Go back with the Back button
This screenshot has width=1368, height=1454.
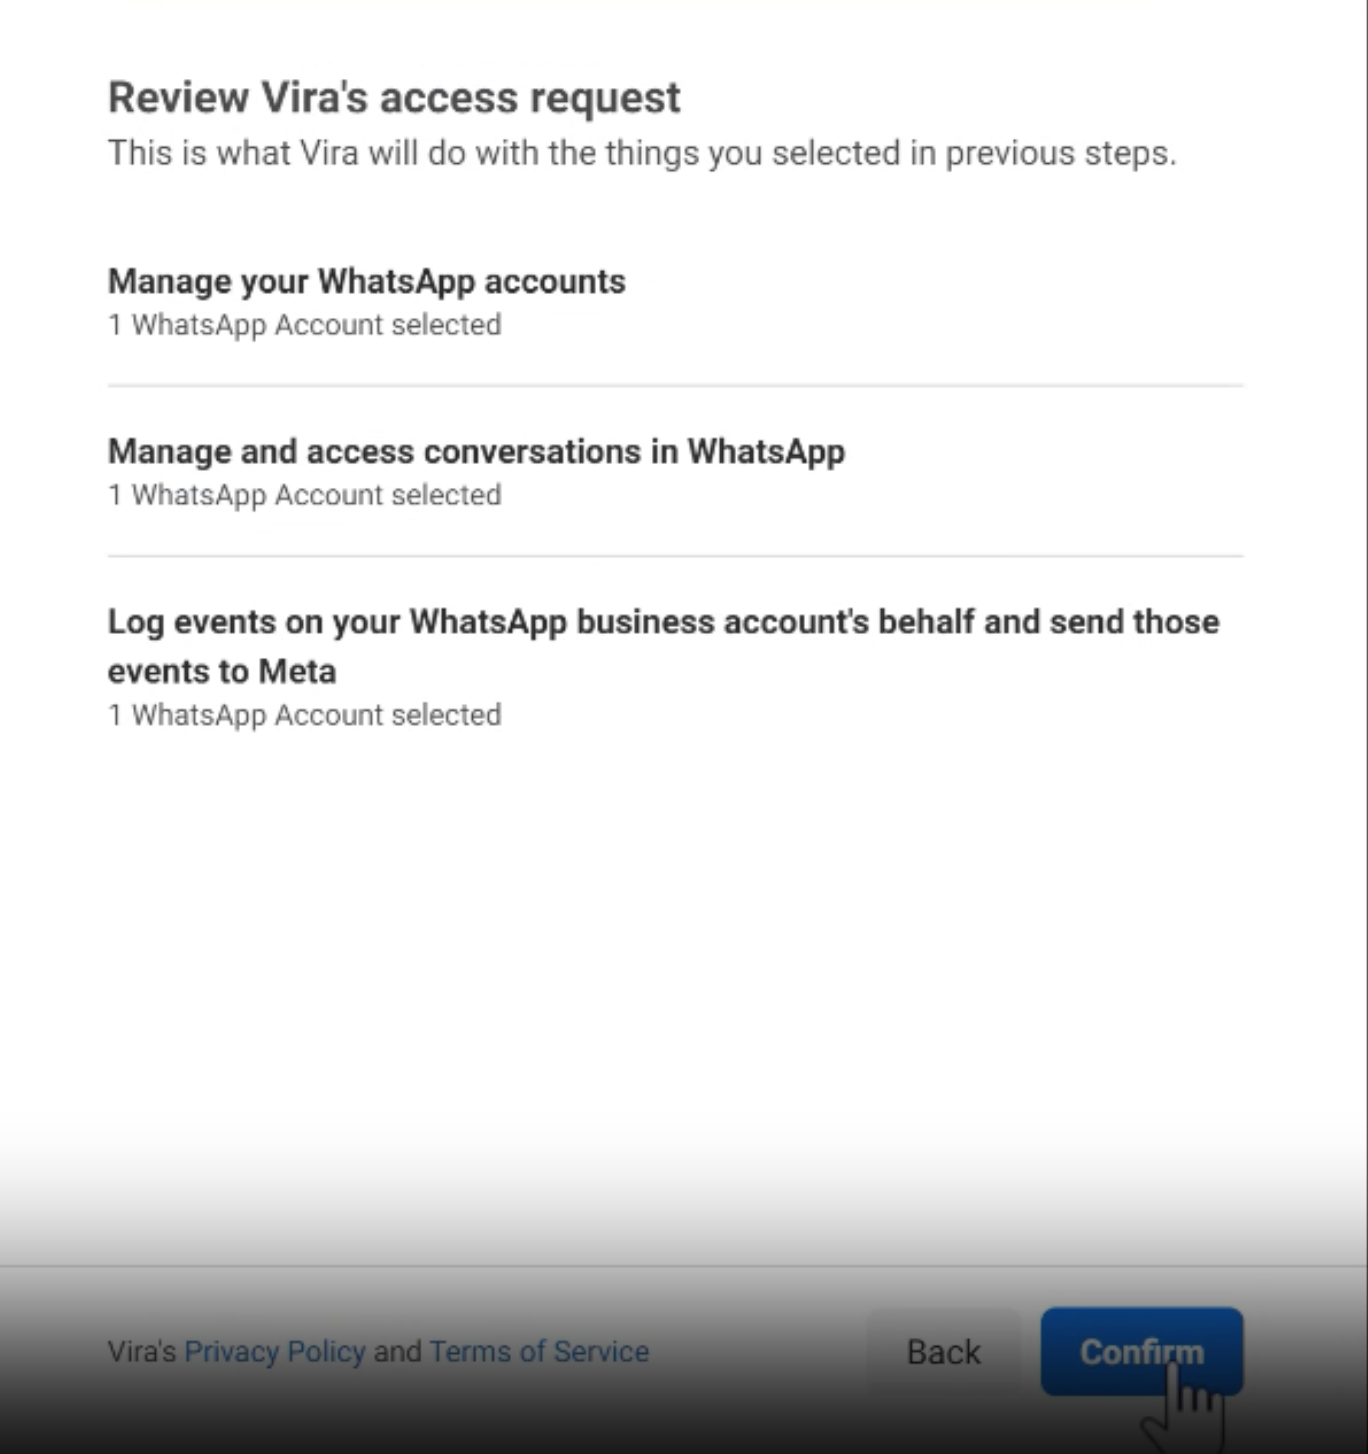(x=943, y=1351)
